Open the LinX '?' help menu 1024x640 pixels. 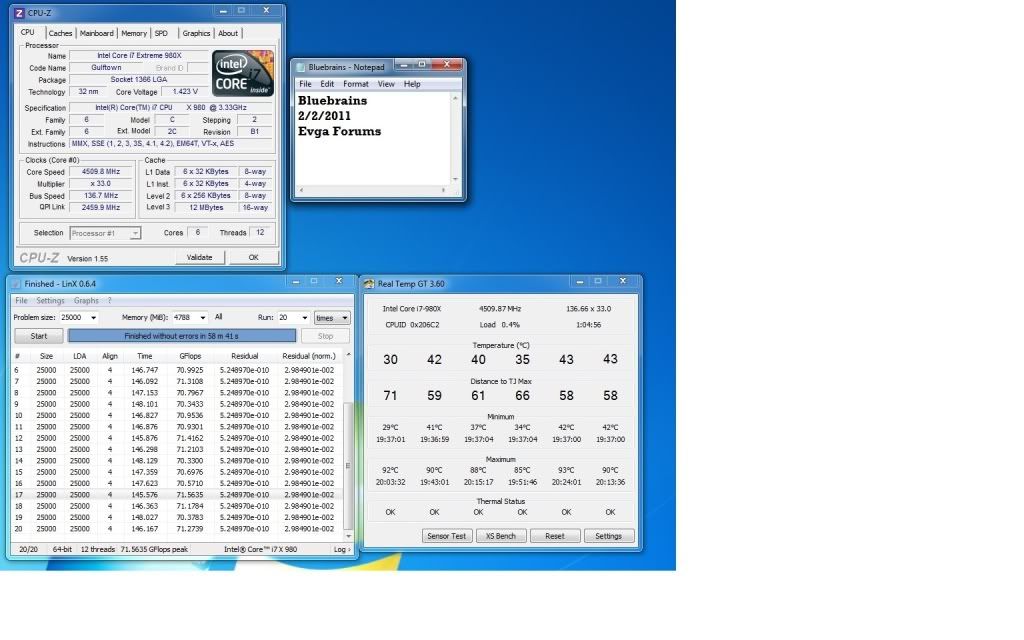[110, 300]
